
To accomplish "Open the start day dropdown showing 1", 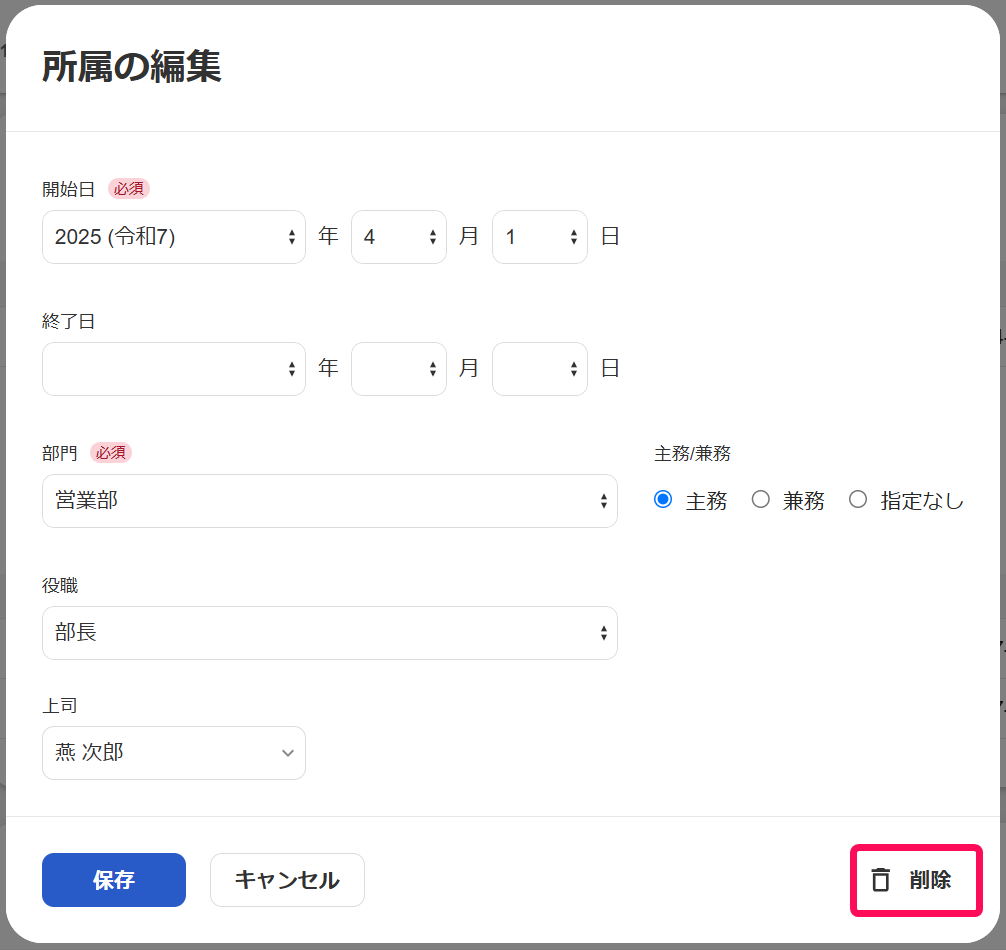I will [539, 237].
